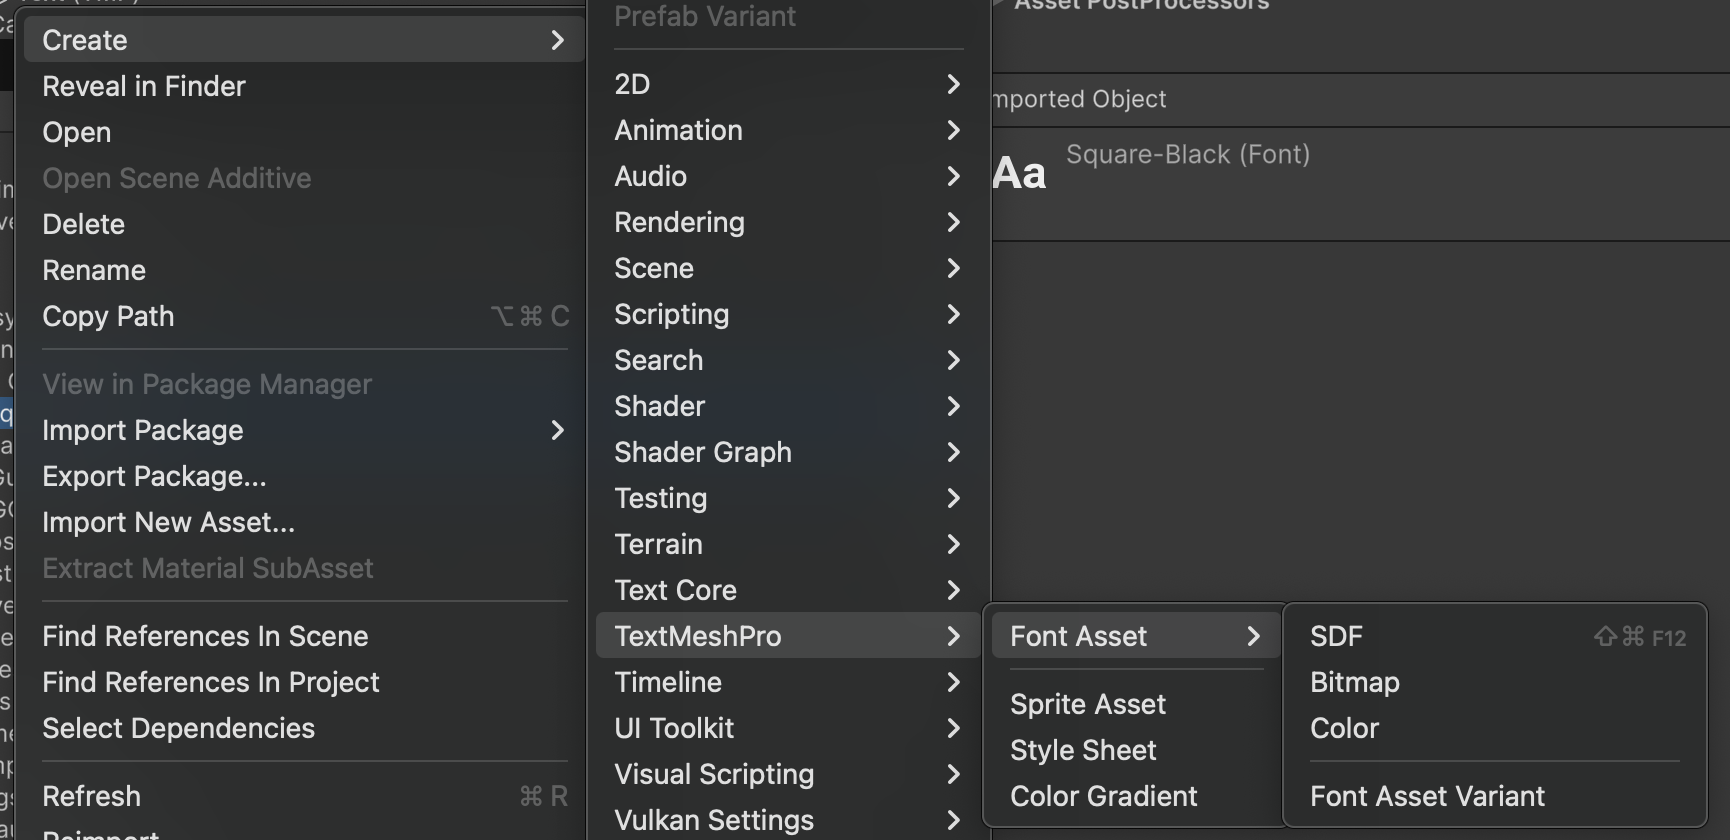Select Export Package option

(154, 477)
